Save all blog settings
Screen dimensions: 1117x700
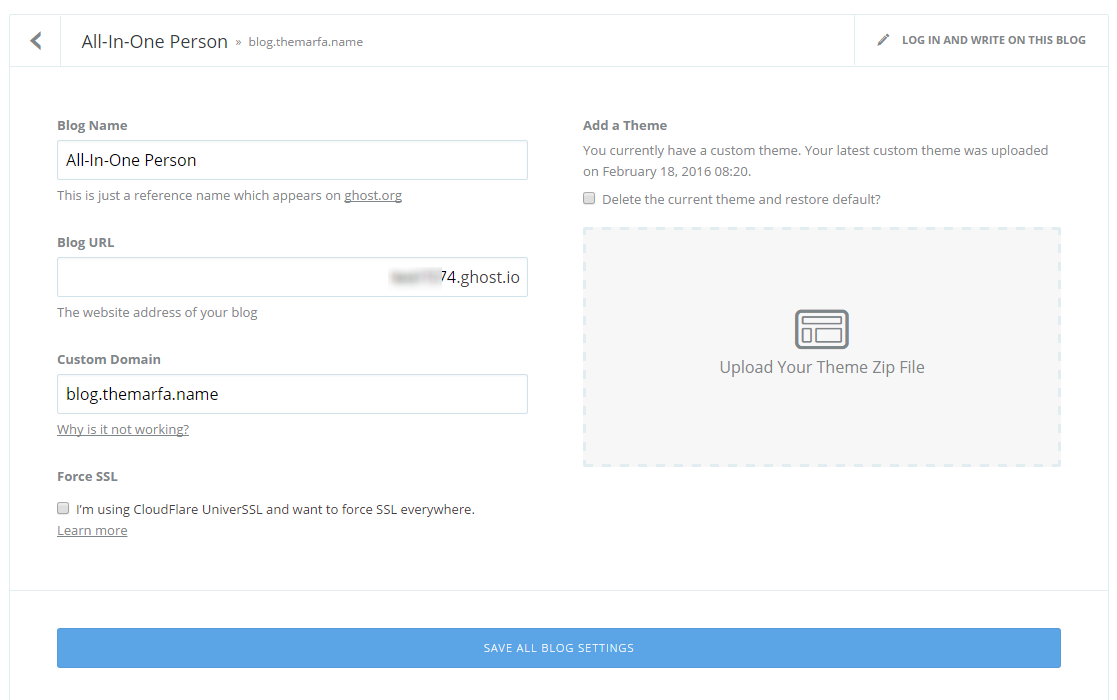[558, 648]
